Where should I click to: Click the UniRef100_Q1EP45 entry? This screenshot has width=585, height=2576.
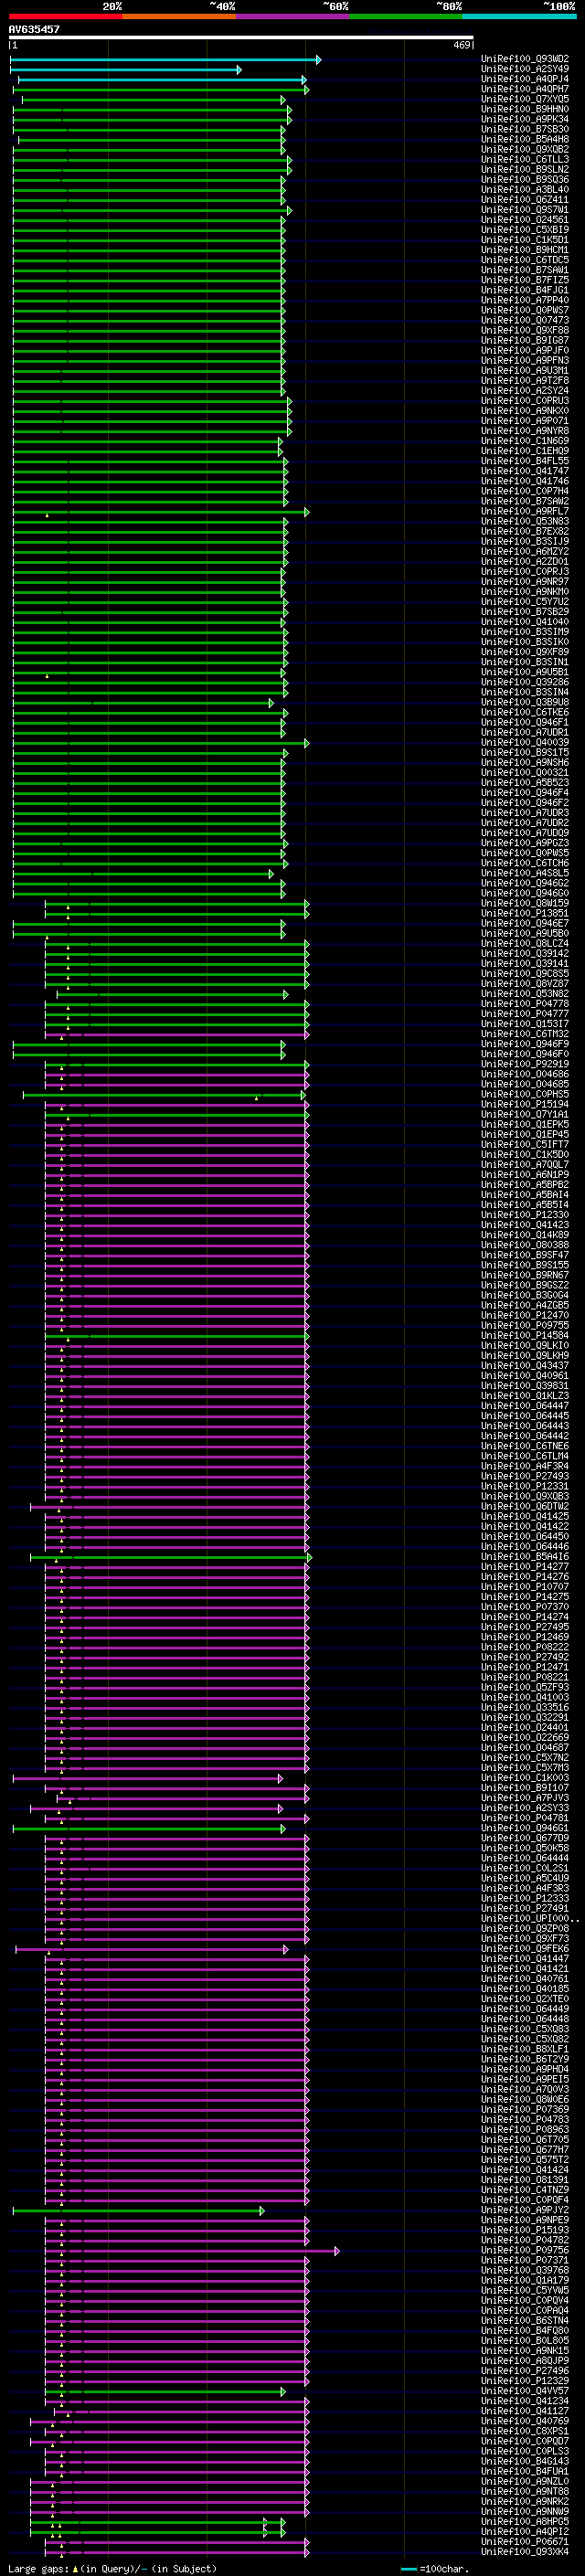point(525,1134)
